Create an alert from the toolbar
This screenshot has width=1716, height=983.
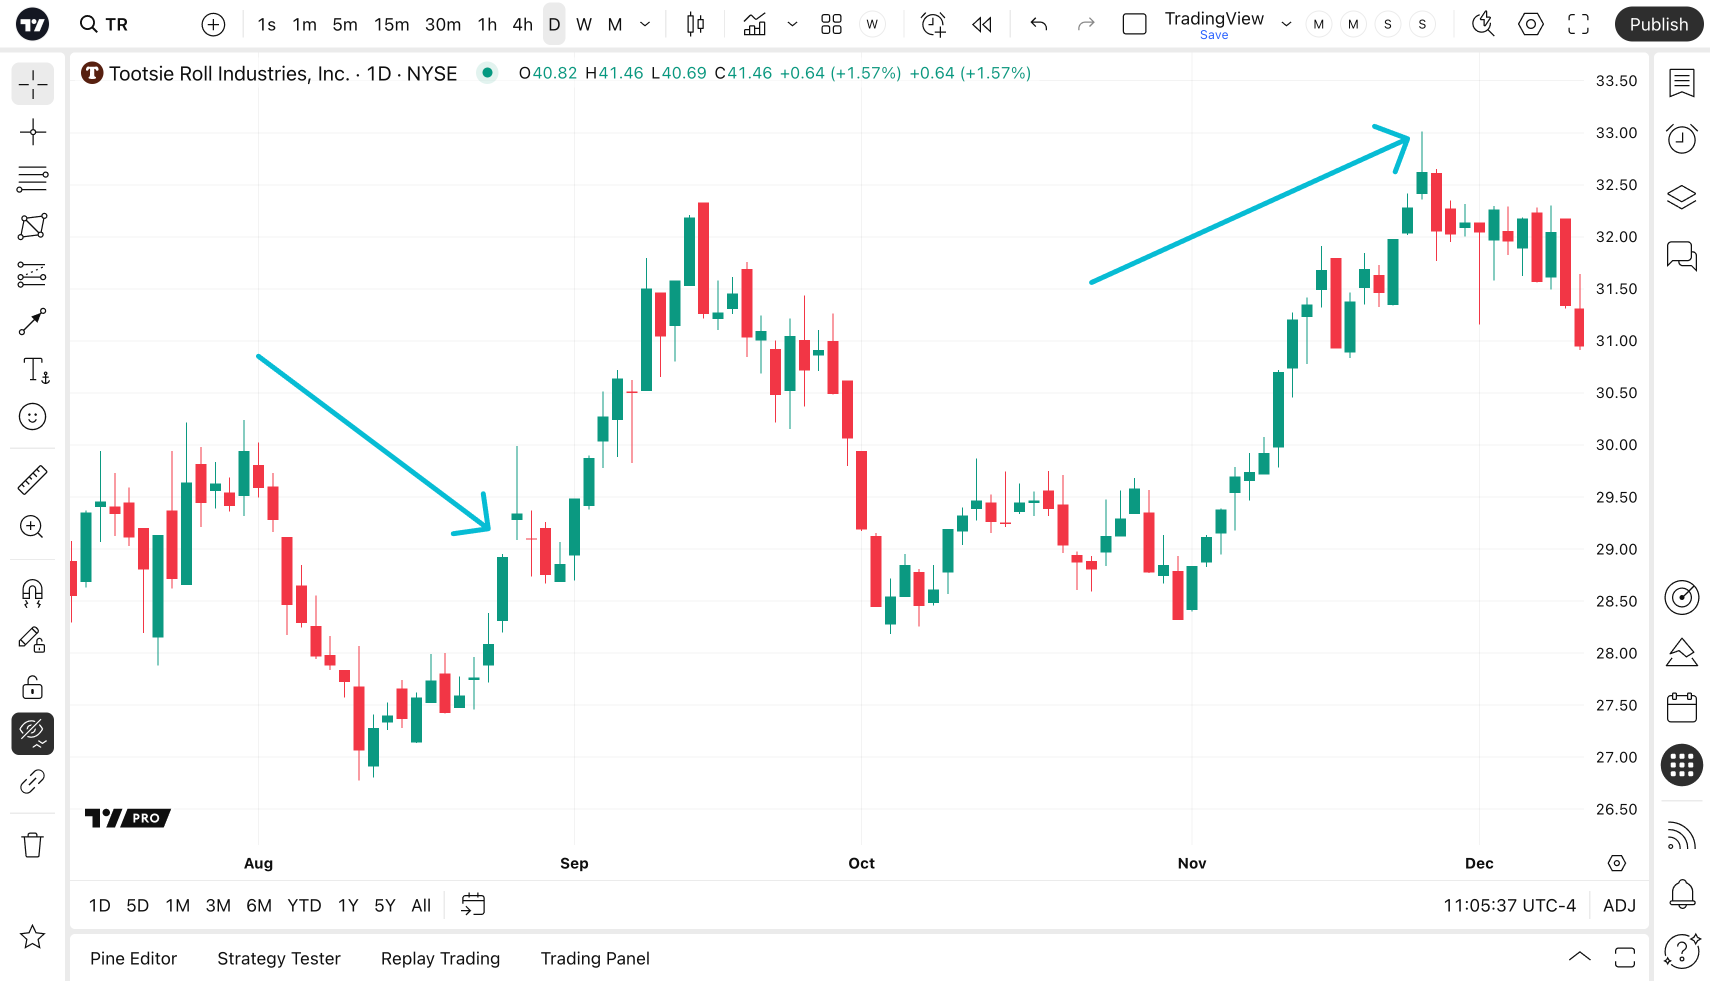[x=933, y=24]
